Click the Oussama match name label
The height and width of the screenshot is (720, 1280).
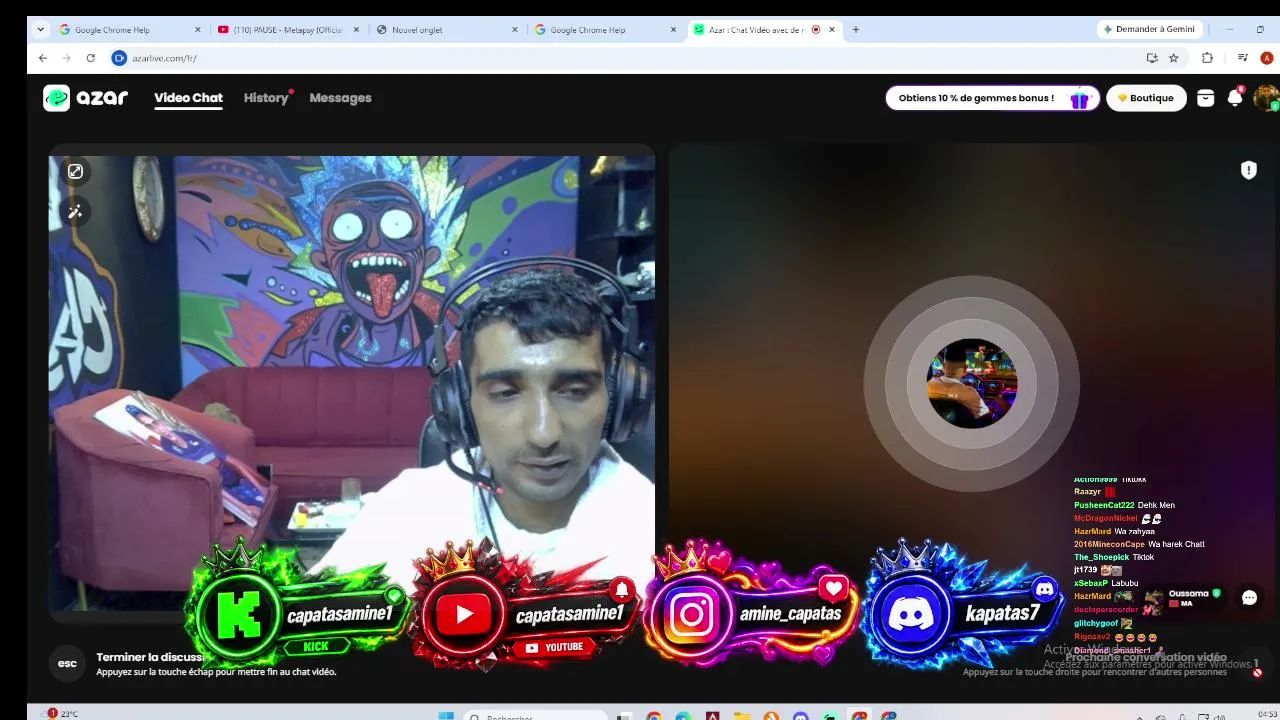[x=1189, y=593]
